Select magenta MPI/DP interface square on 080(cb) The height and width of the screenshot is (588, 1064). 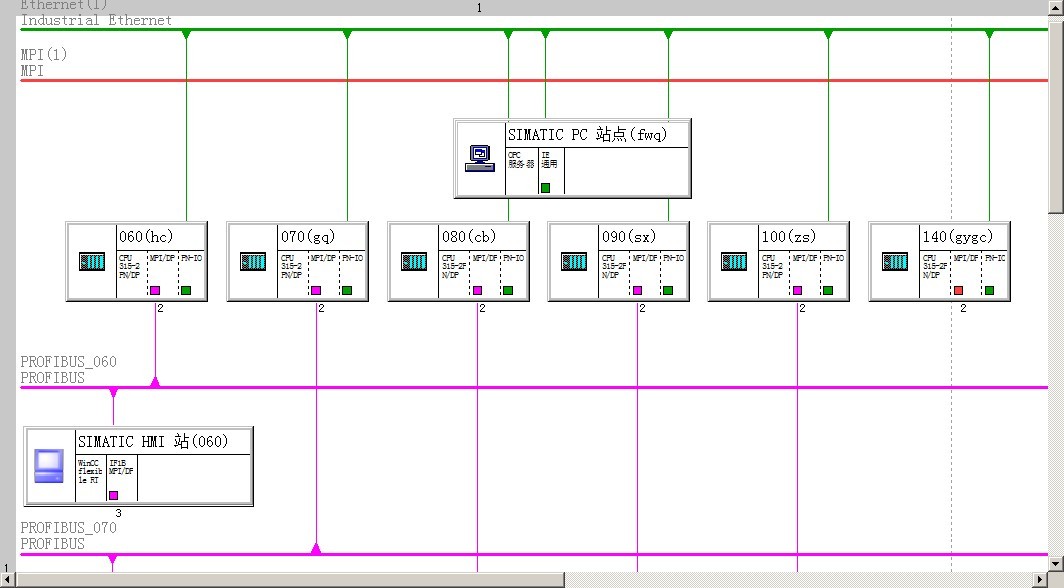click(x=477, y=290)
